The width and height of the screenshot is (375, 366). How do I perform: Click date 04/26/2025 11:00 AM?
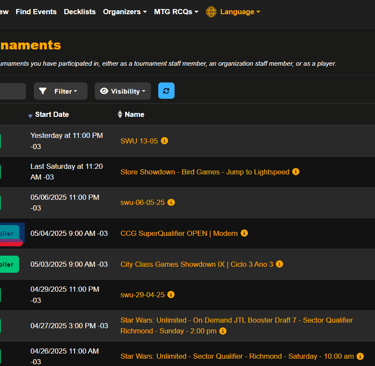tap(65, 356)
